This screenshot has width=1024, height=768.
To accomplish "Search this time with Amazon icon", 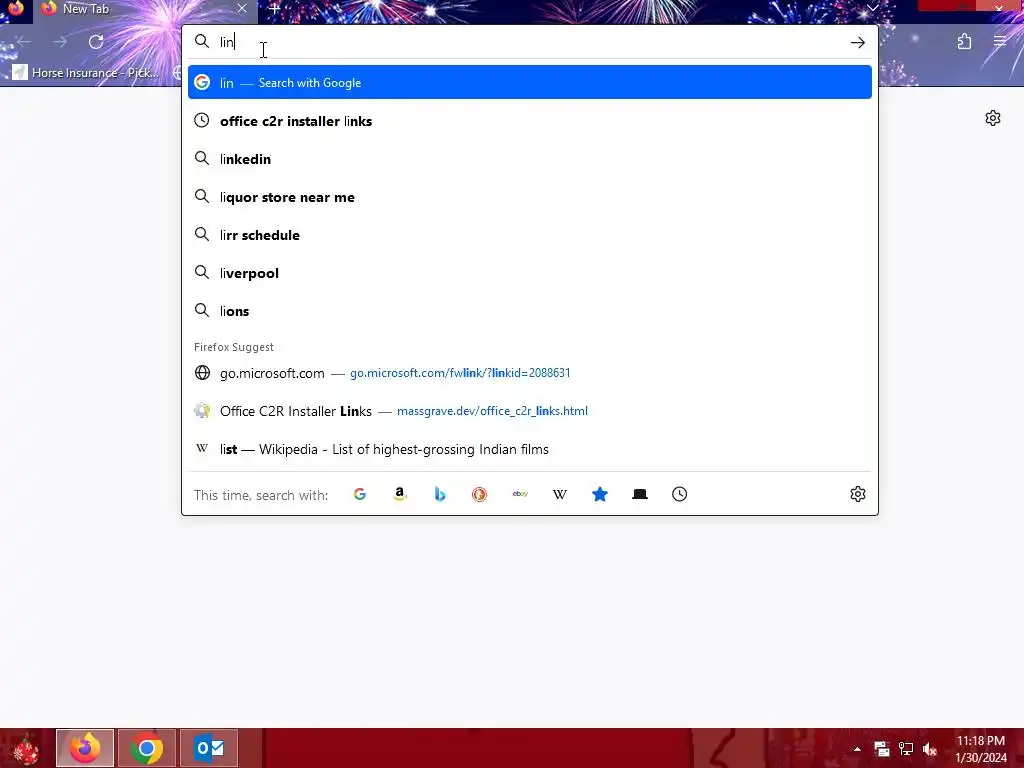I will click(400, 494).
